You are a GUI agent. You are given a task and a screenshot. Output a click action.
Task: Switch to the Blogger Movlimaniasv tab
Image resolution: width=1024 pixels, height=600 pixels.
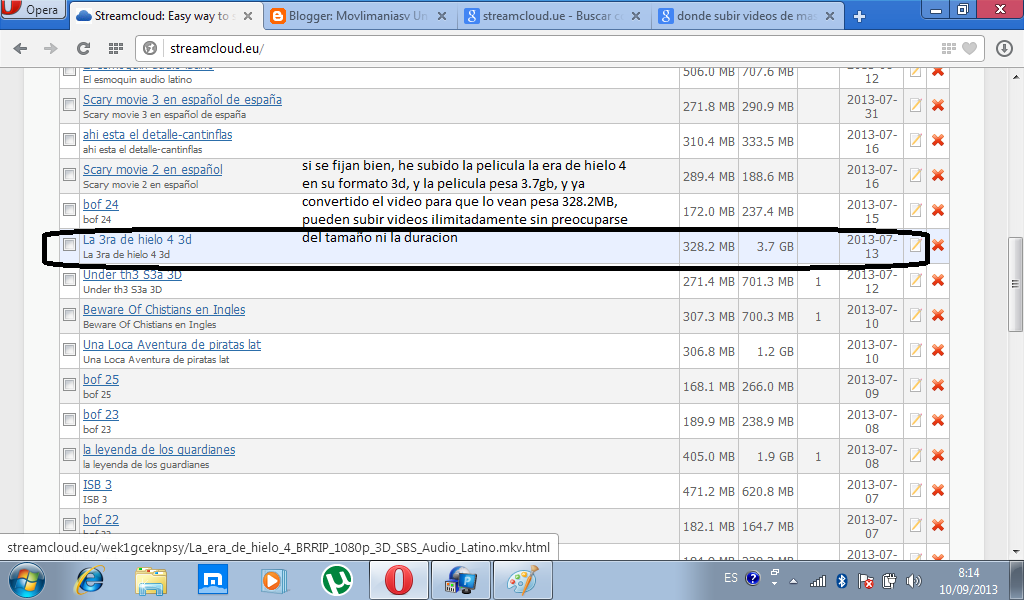[x=359, y=16]
